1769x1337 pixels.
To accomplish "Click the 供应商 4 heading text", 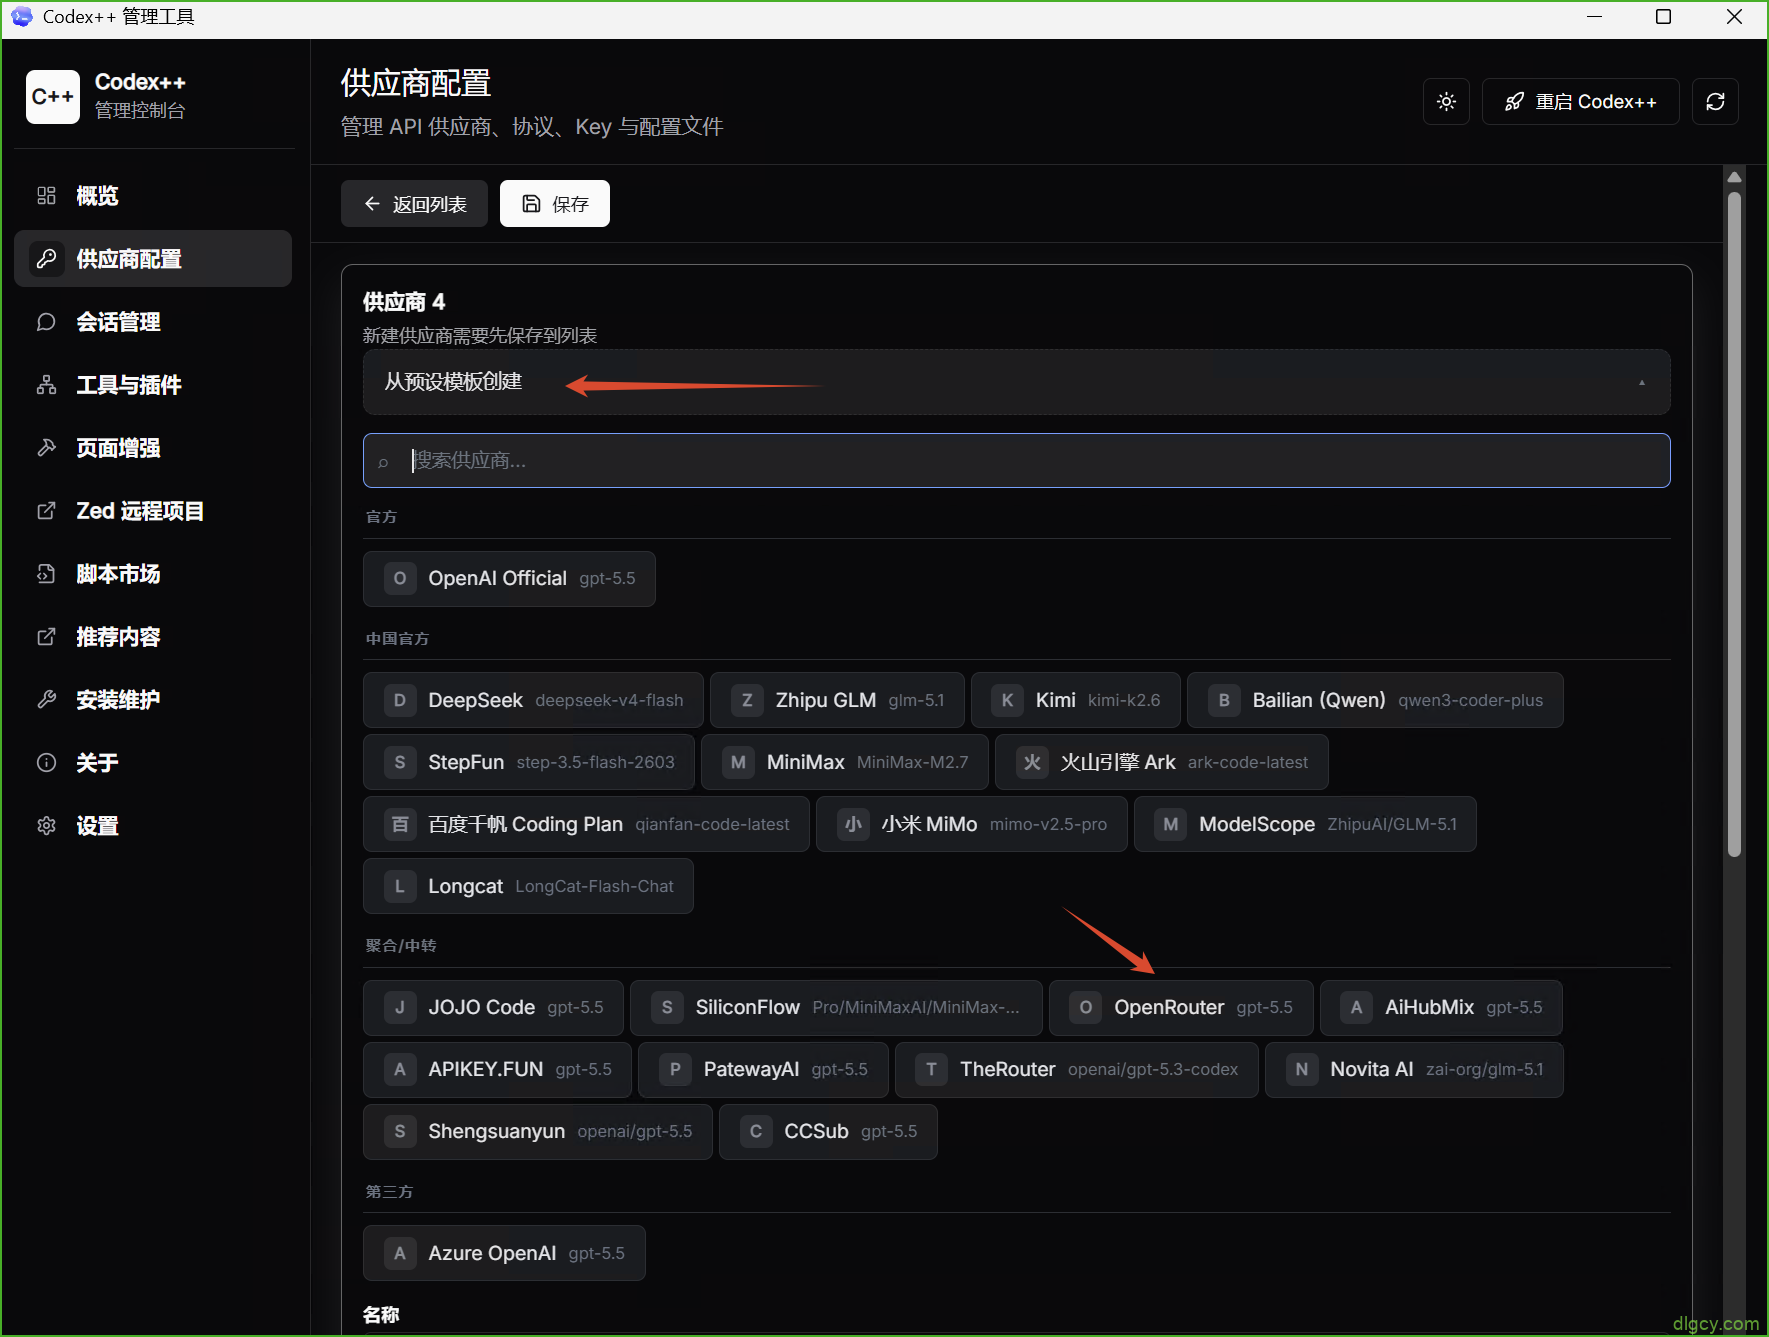I will click(x=404, y=302).
